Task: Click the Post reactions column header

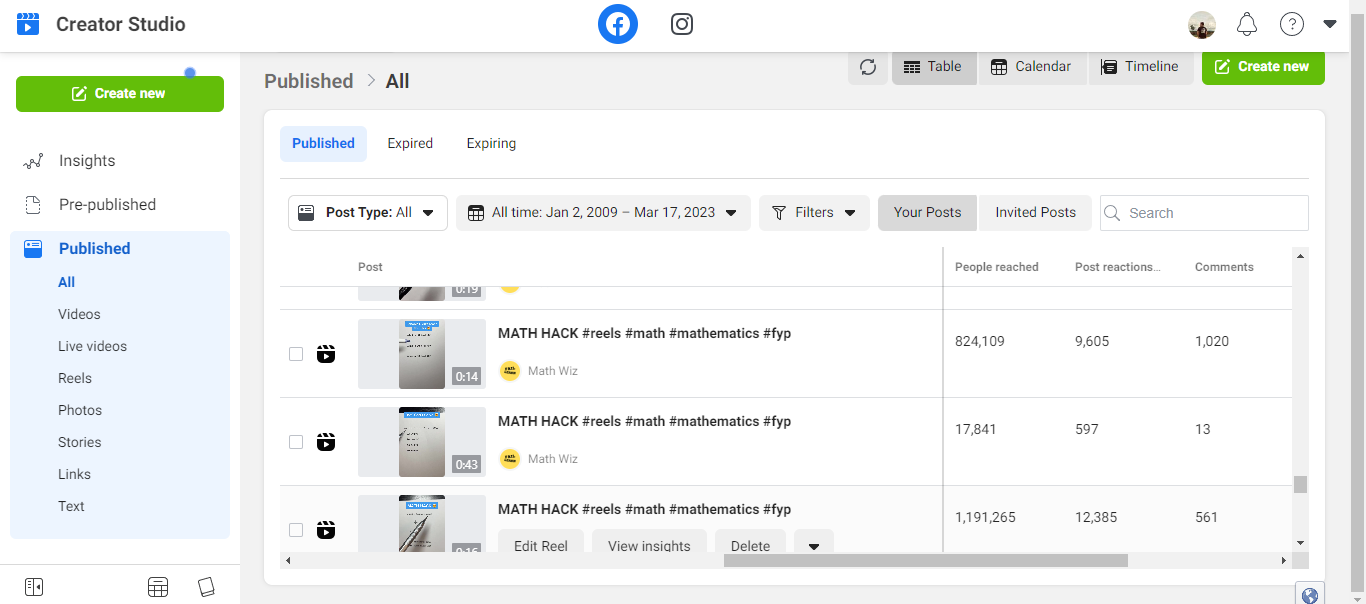Action: 1117,267
